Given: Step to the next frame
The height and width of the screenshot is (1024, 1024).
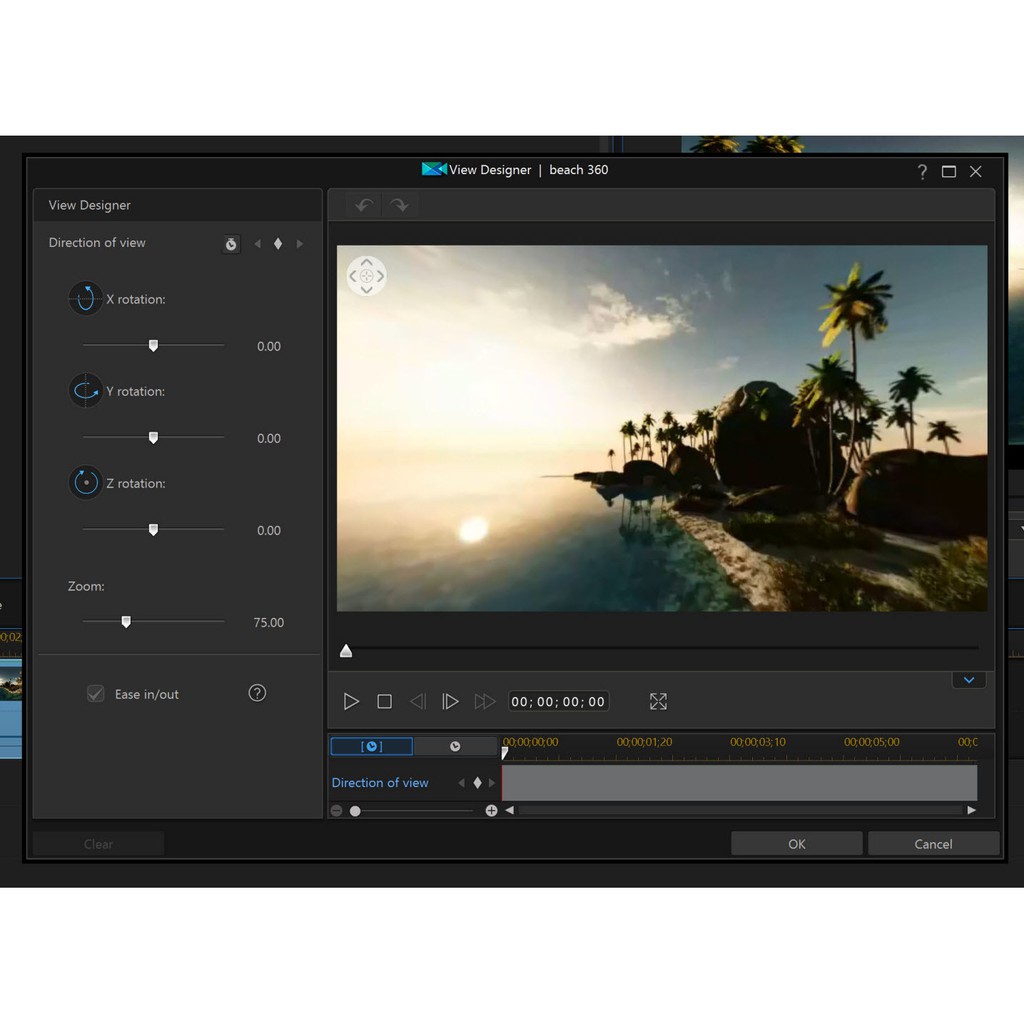Looking at the screenshot, I should coord(451,702).
